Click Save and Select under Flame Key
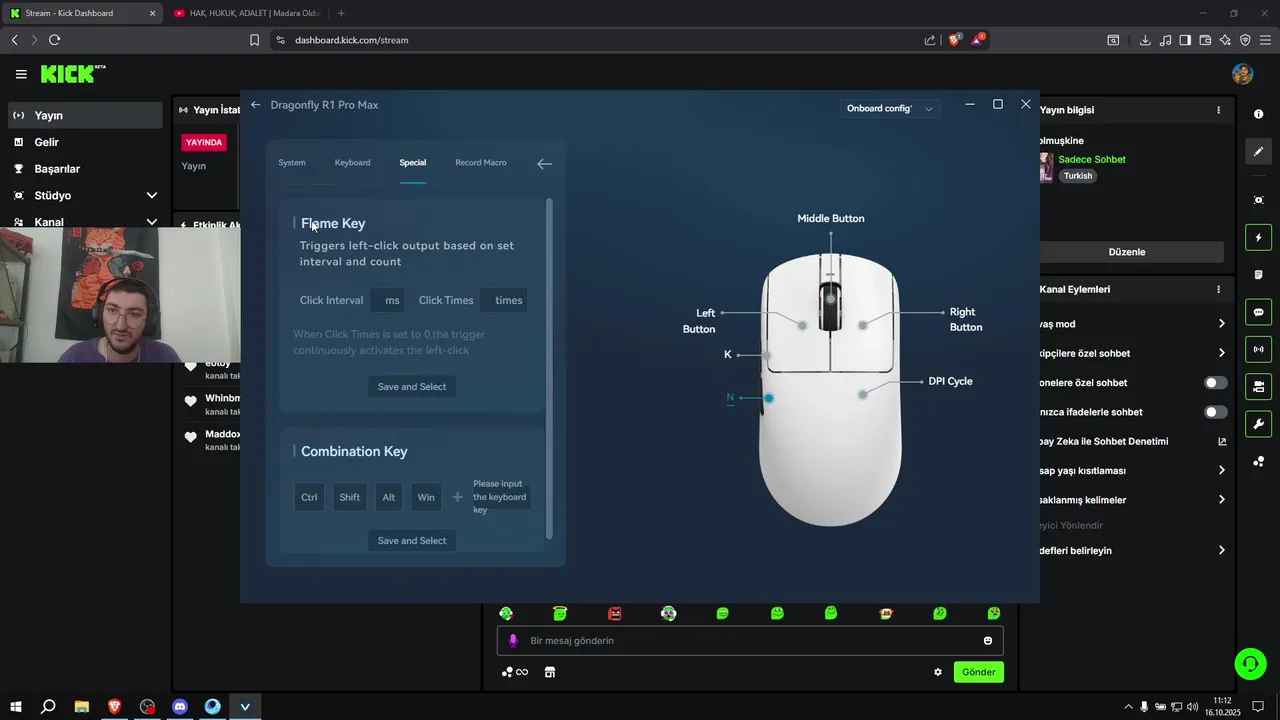This screenshot has height=720, width=1280. [412, 387]
